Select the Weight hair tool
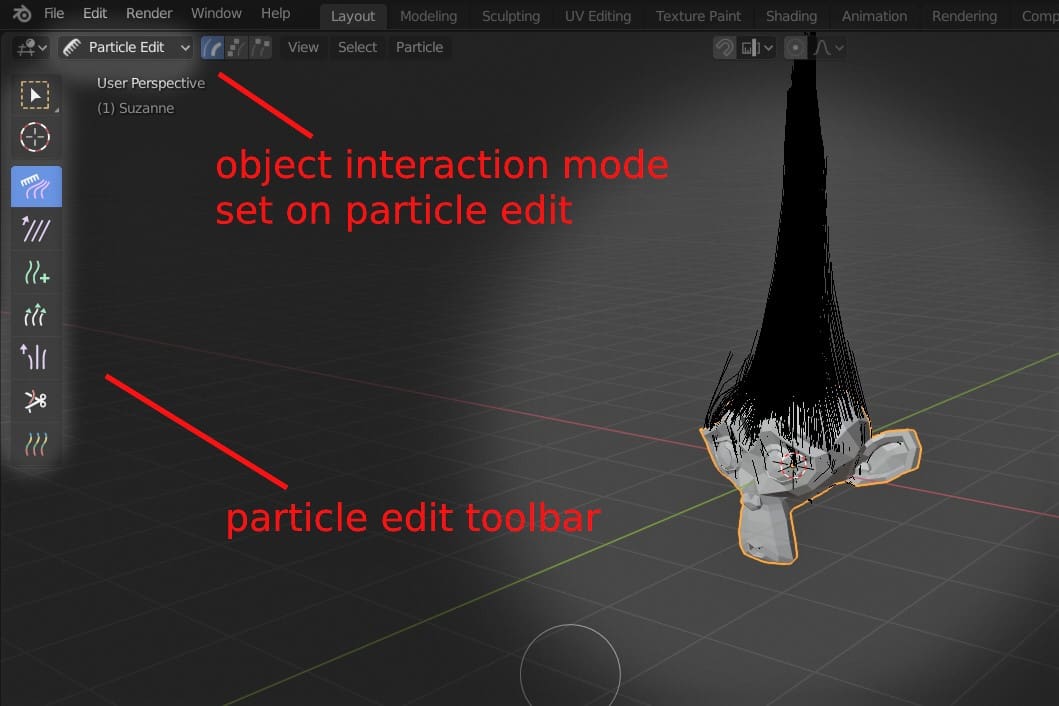This screenshot has height=706, width=1059. 36,445
